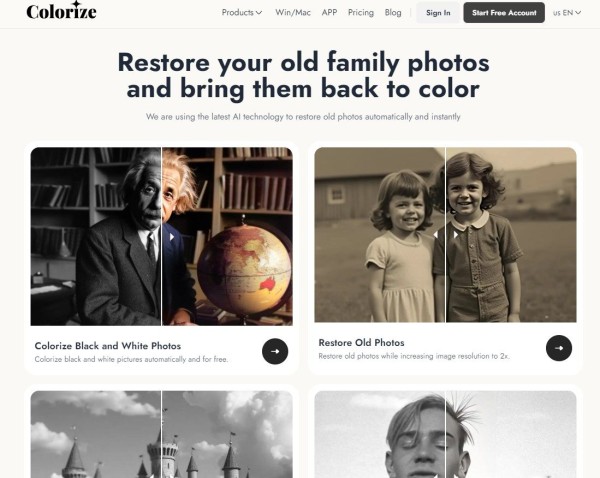Viewport: 600px width, 478px height.
Task: Click the Restore Old Photos title
Action: click(x=361, y=343)
